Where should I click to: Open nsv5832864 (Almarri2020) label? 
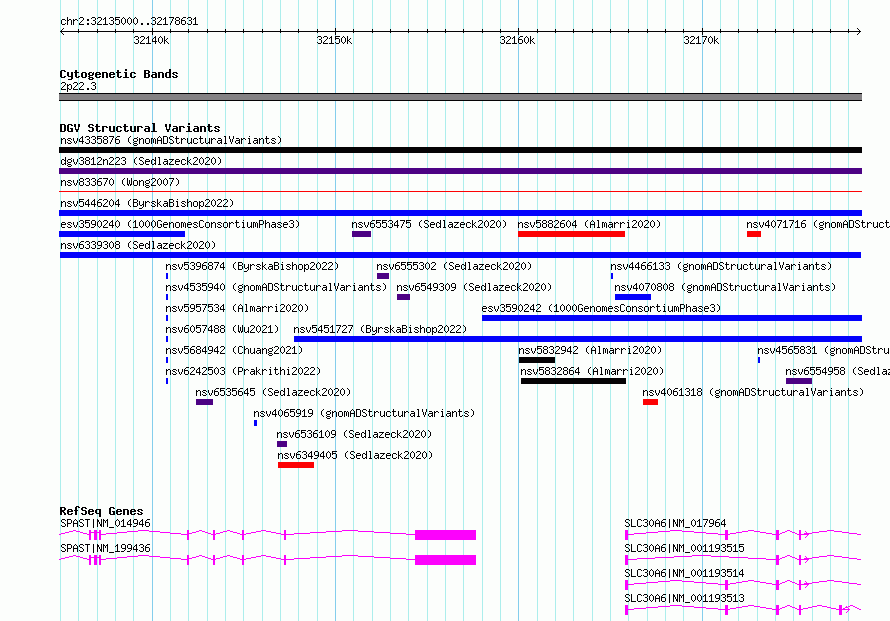592,371
